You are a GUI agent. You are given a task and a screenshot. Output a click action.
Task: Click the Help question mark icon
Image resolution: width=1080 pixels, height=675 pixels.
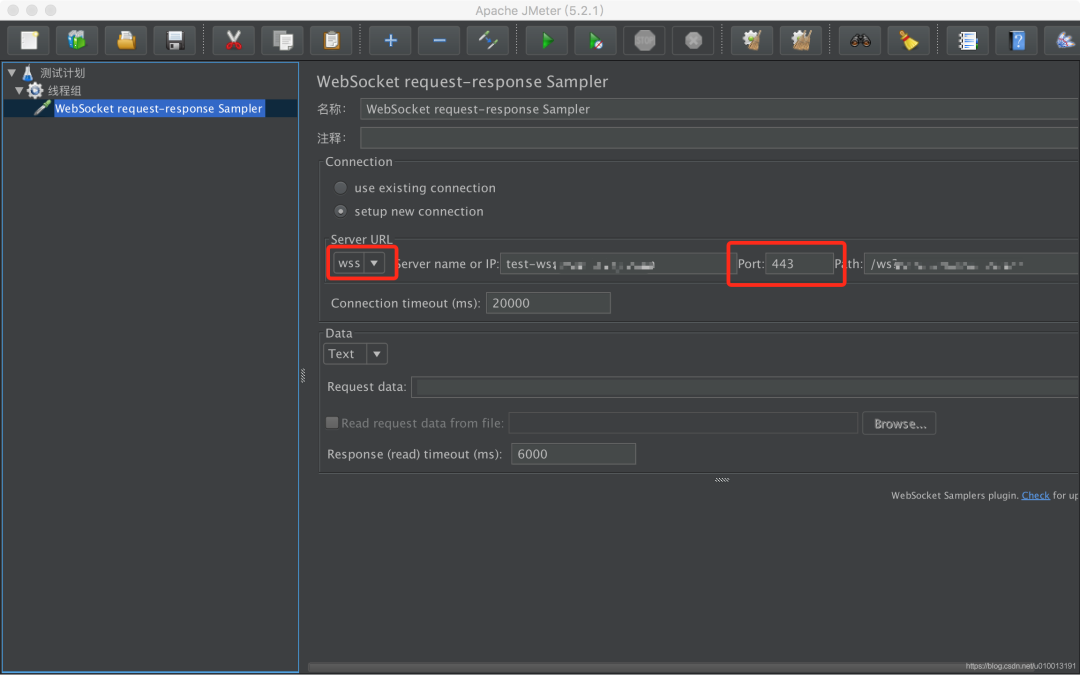pyautogui.click(x=1017, y=41)
